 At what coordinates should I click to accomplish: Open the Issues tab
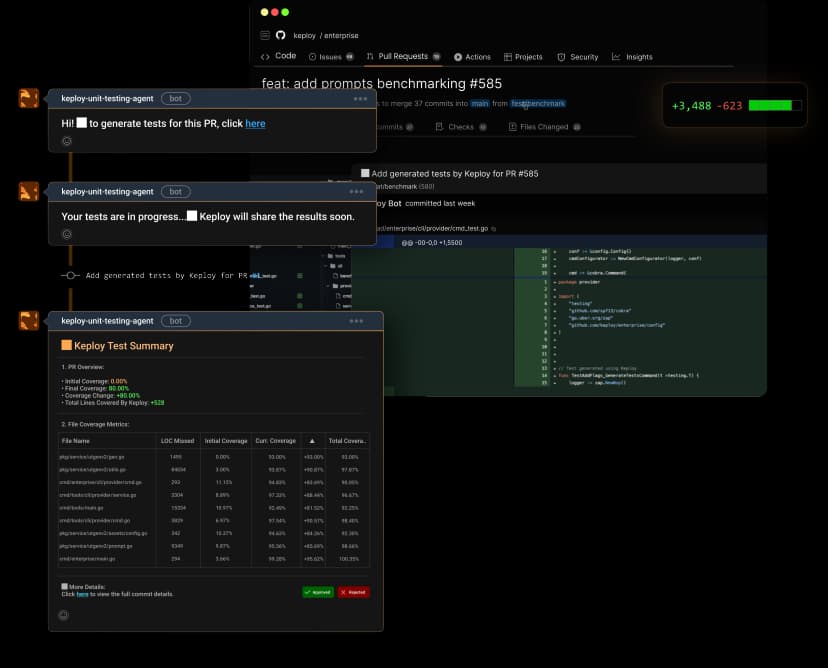(x=331, y=57)
